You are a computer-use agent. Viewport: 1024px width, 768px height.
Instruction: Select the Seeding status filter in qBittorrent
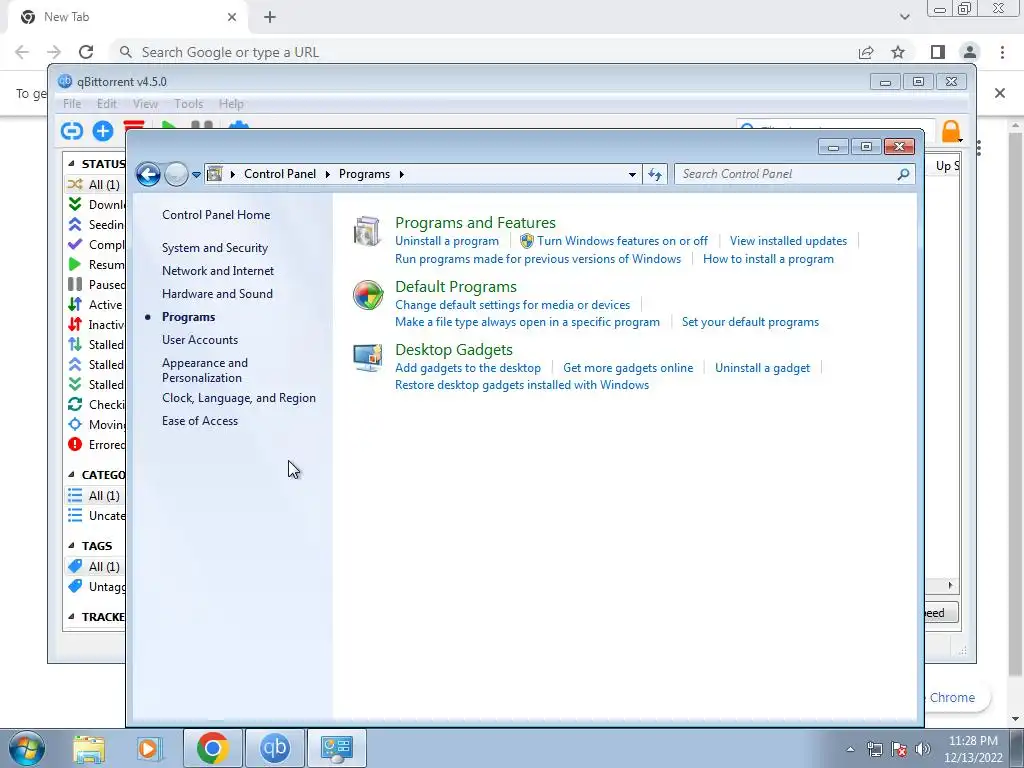(x=96, y=225)
